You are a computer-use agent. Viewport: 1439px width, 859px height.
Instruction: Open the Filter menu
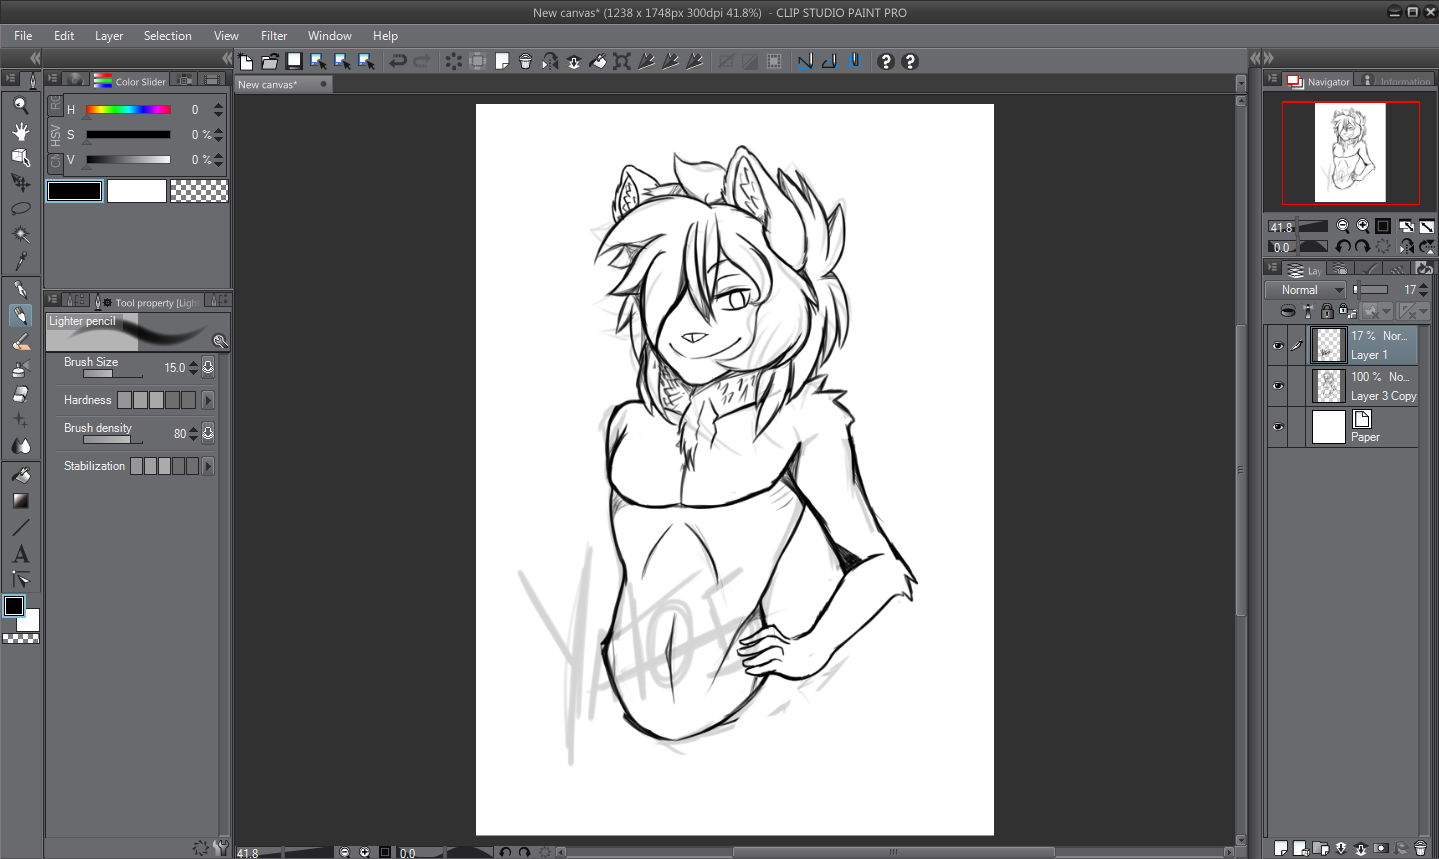pos(274,36)
